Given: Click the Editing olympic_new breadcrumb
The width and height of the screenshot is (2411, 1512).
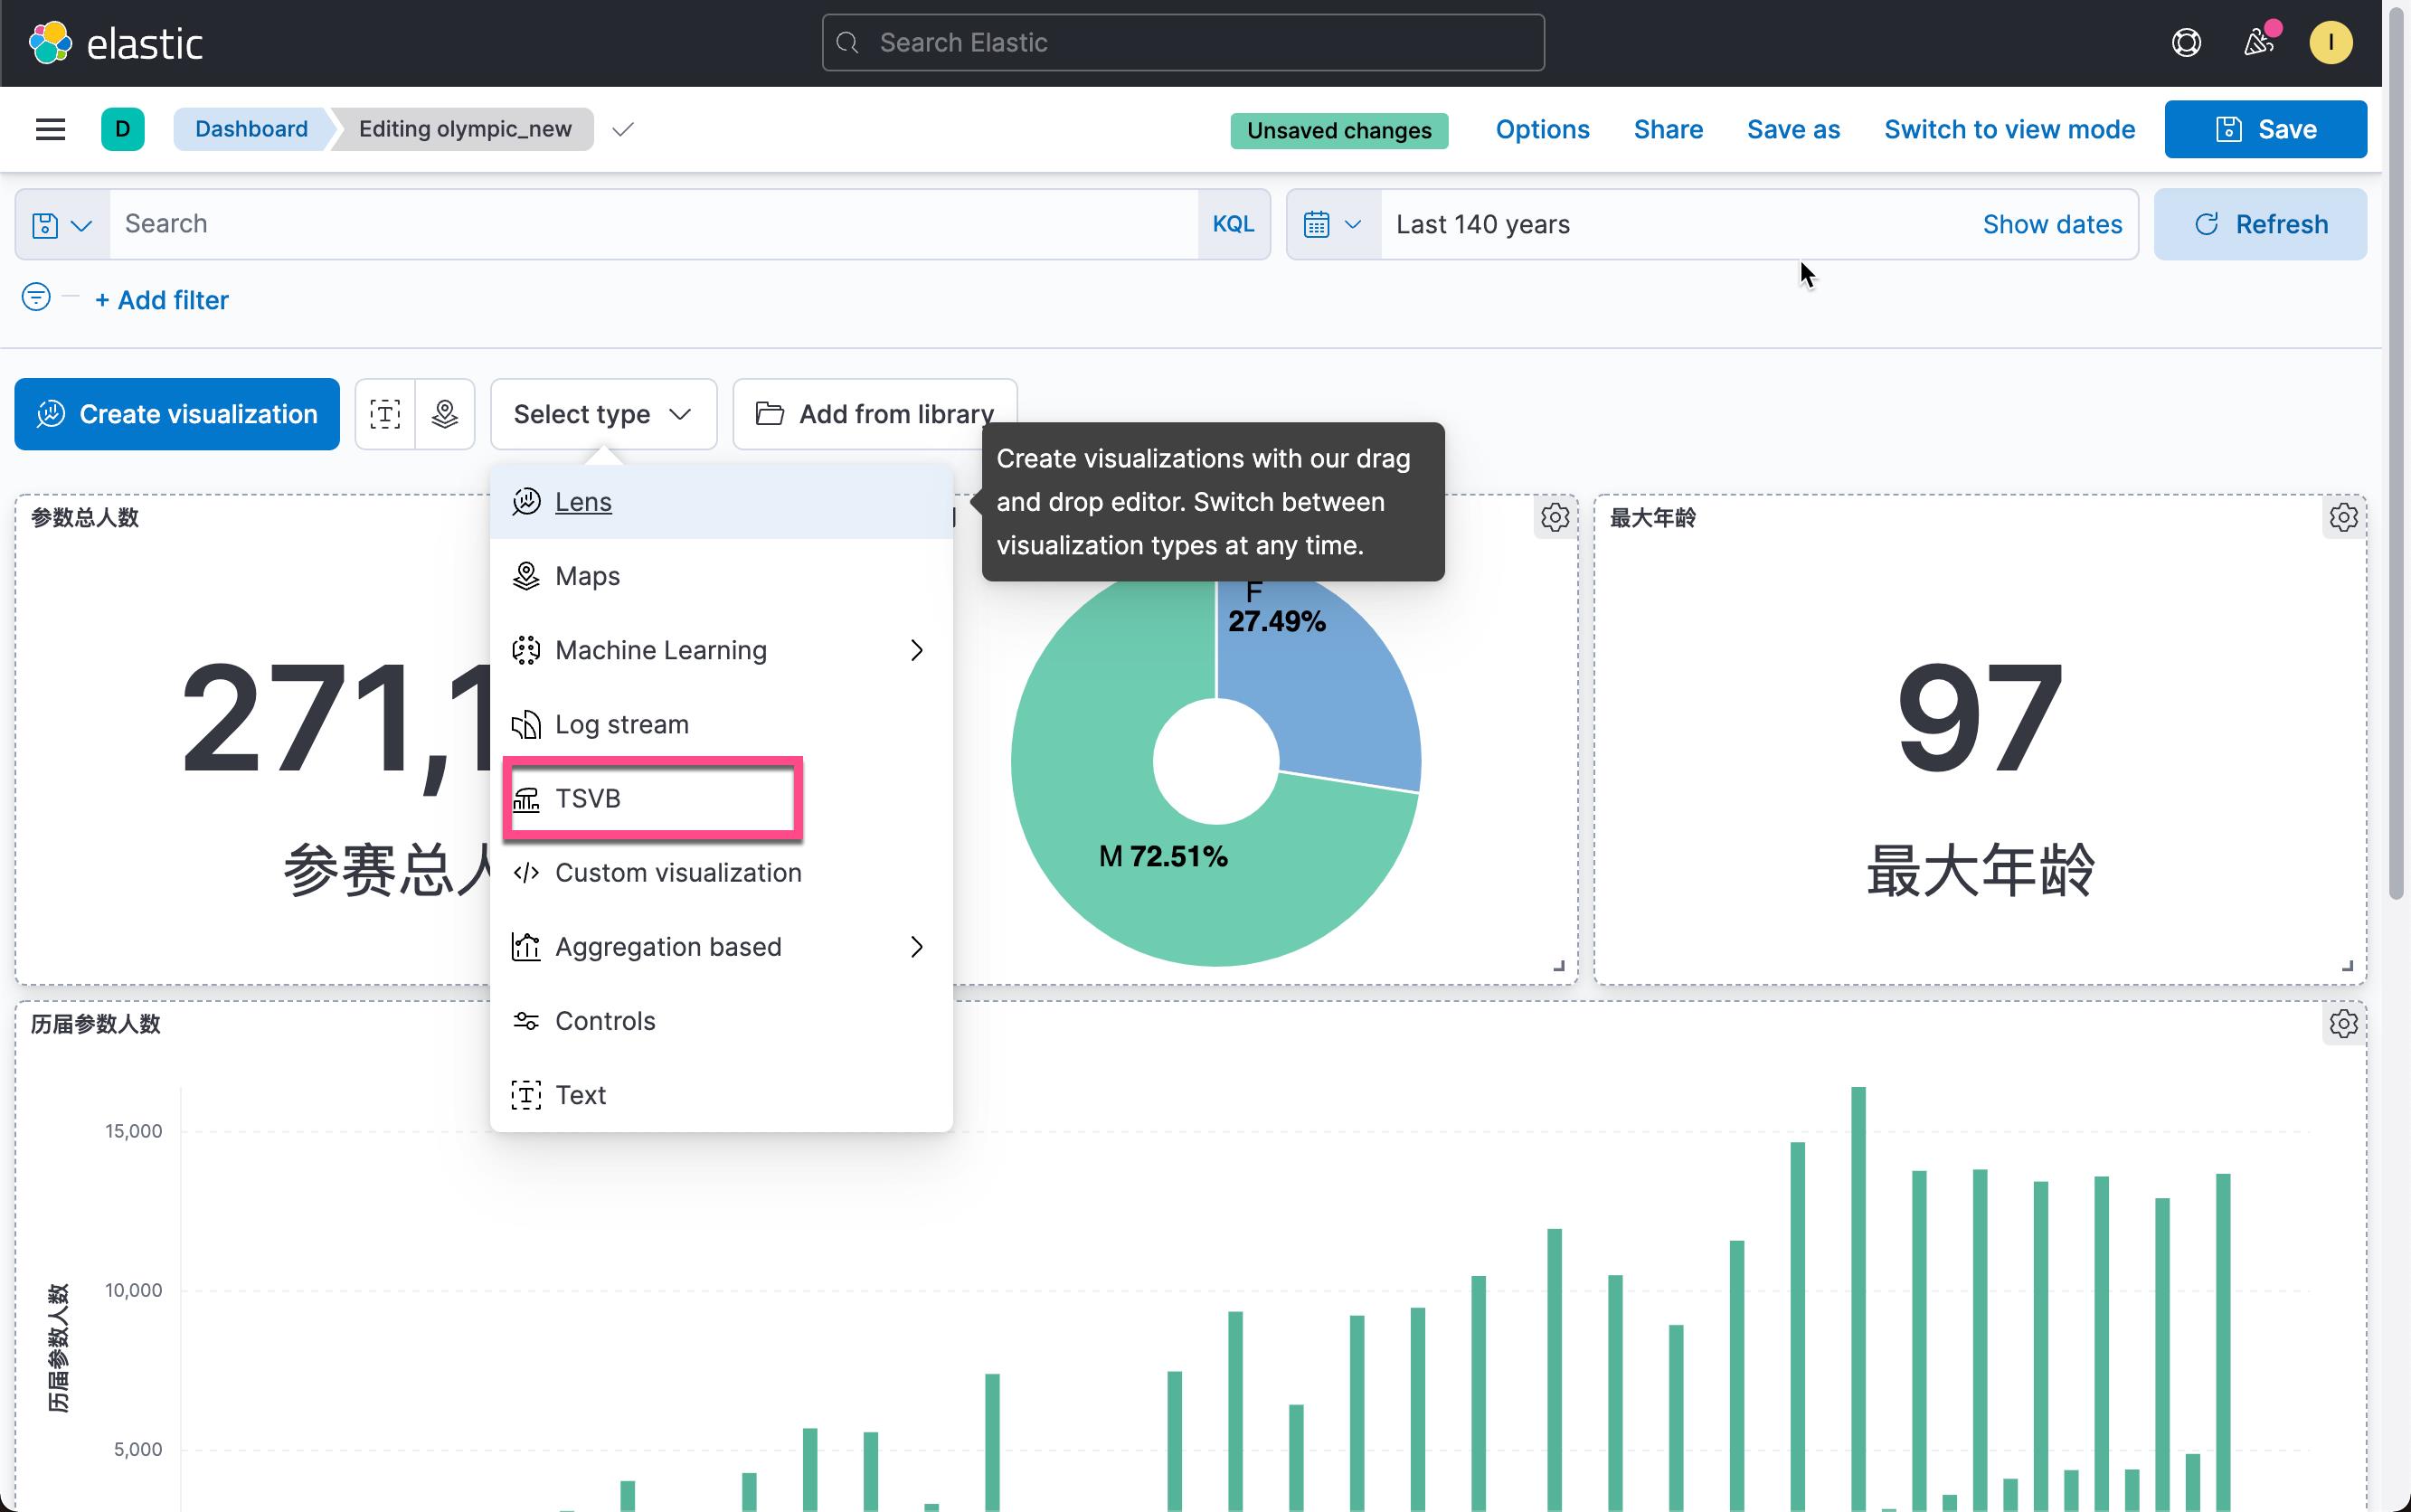Looking at the screenshot, I should [x=465, y=129].
